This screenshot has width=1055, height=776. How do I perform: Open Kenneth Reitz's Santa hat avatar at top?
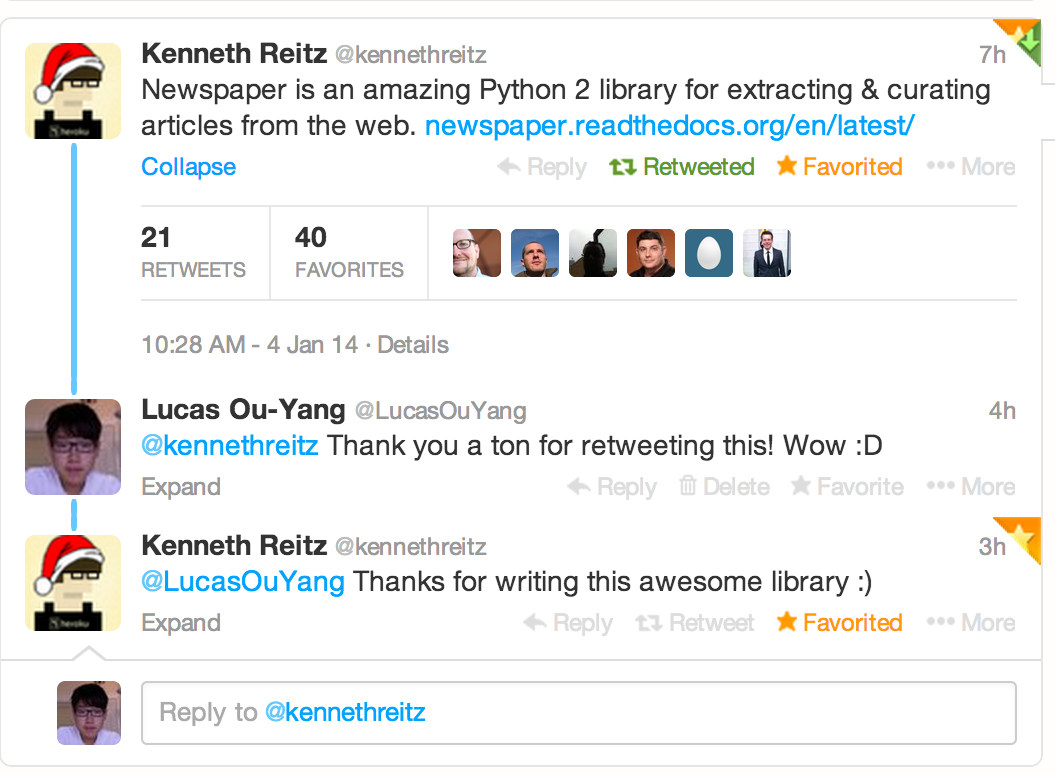coord(73,91)
